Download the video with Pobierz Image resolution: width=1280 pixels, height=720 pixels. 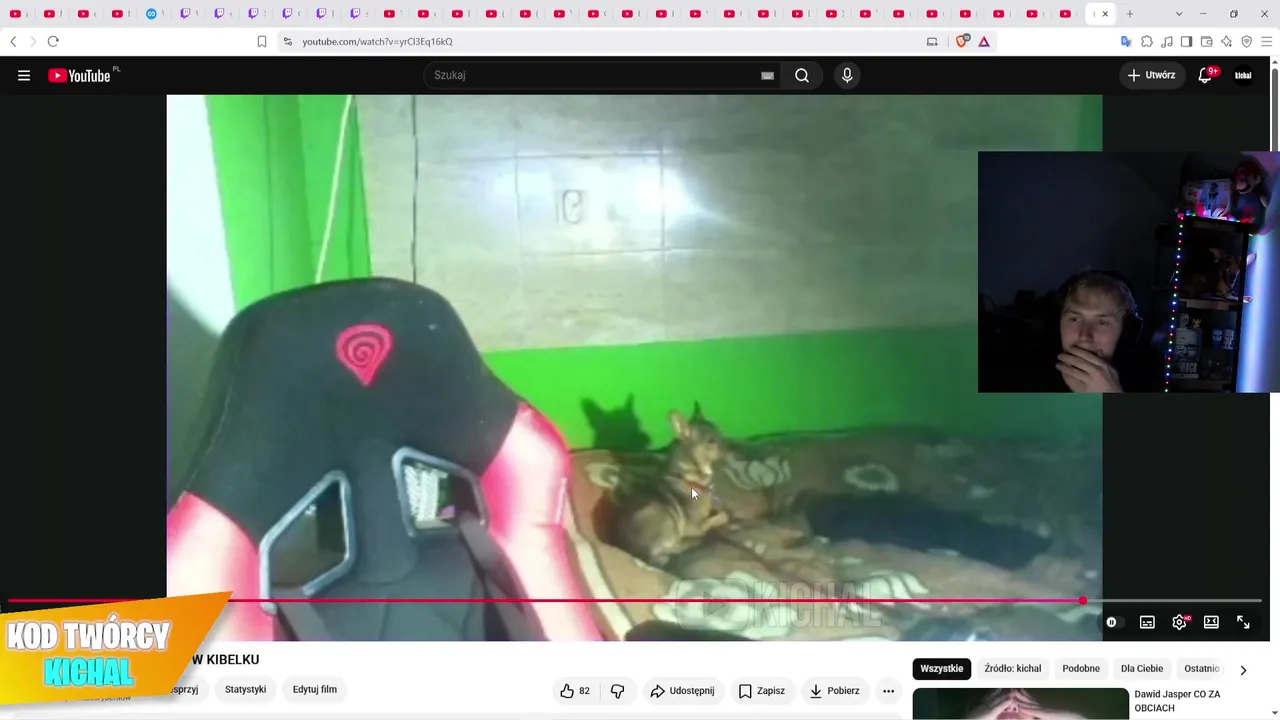(834, 691)
